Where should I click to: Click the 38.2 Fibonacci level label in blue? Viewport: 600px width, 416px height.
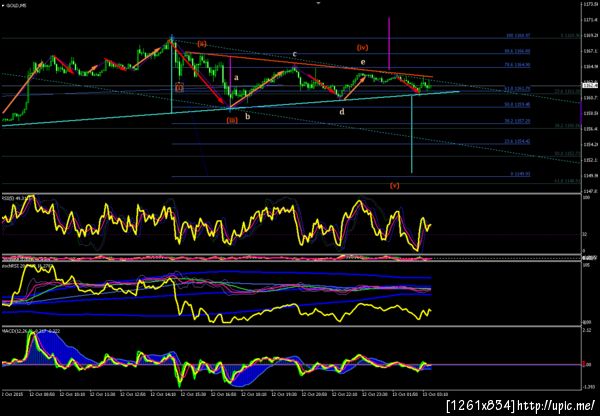click(518, 121)
